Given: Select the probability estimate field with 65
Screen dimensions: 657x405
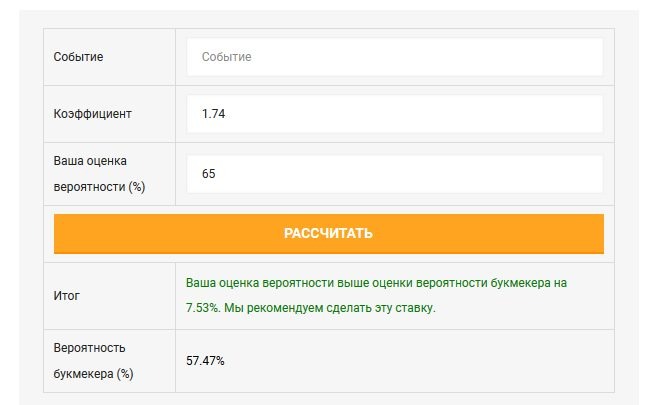Looking at the screenshot, I should (x=394, y=174).
